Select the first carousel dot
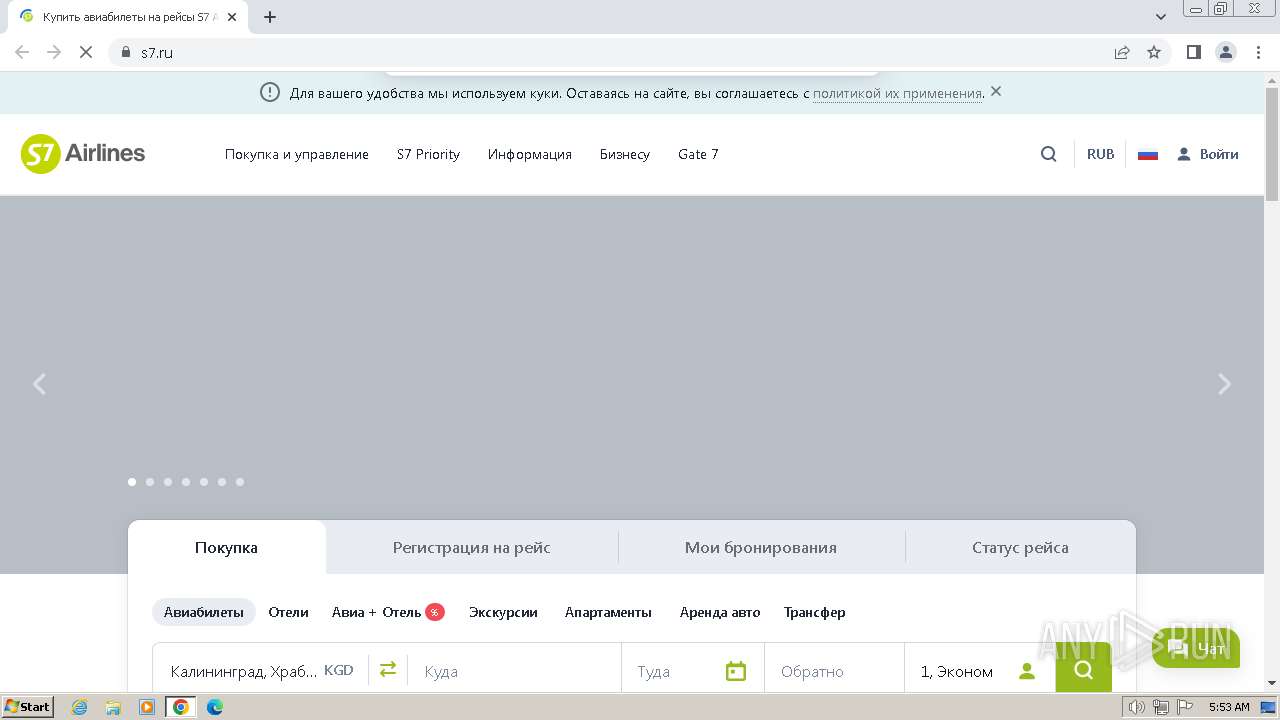Image resolution: width=1280 pixels, height=720 pixels. tap(132, 482)
